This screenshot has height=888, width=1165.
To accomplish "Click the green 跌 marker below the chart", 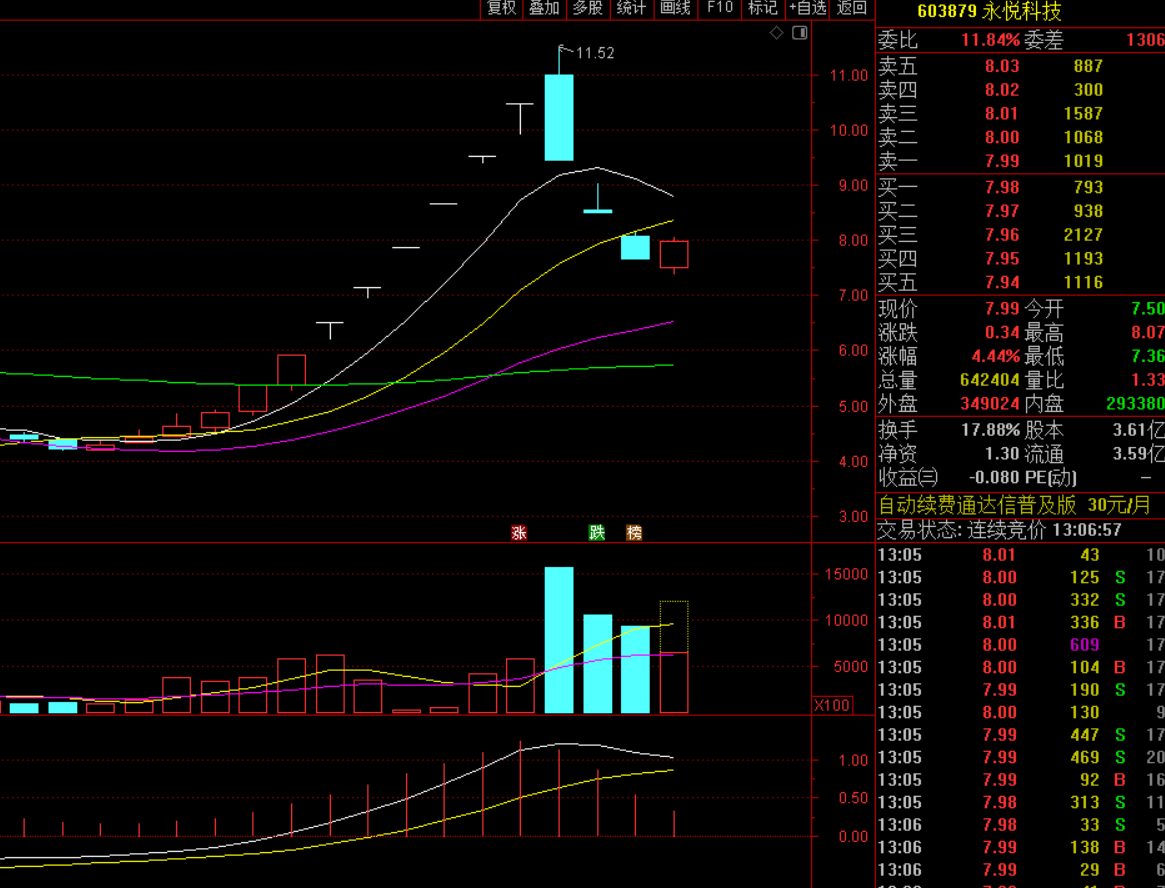I will point(597,532).
